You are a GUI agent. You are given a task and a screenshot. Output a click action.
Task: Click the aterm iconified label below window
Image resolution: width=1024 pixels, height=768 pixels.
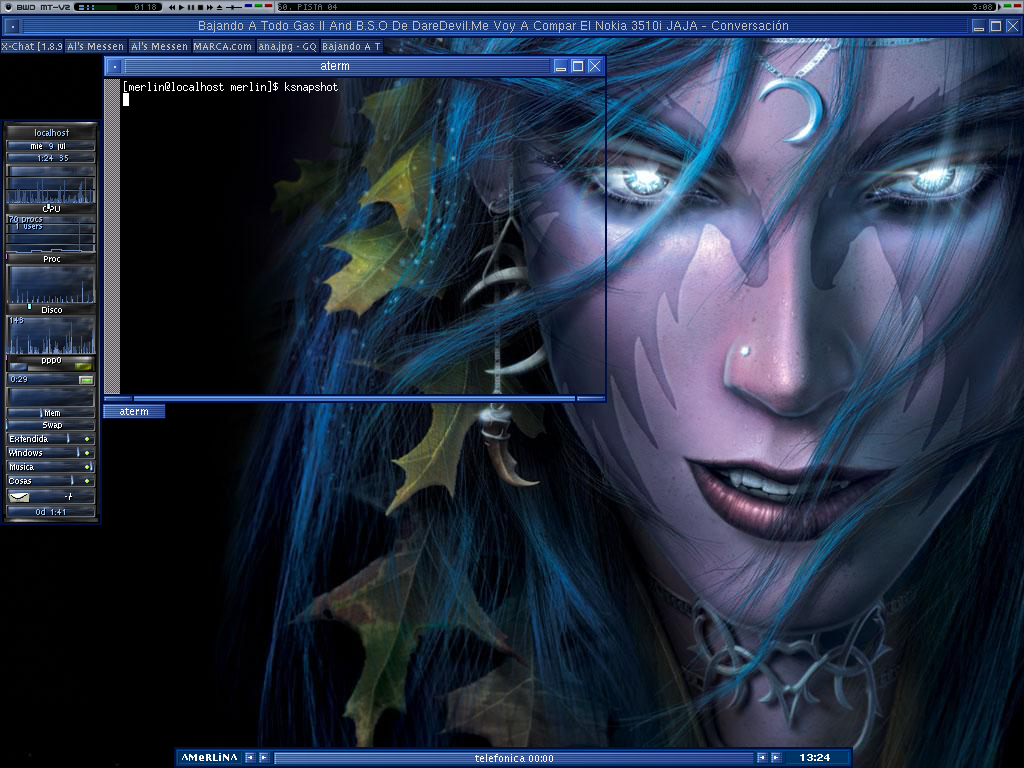tap(134, 411)
